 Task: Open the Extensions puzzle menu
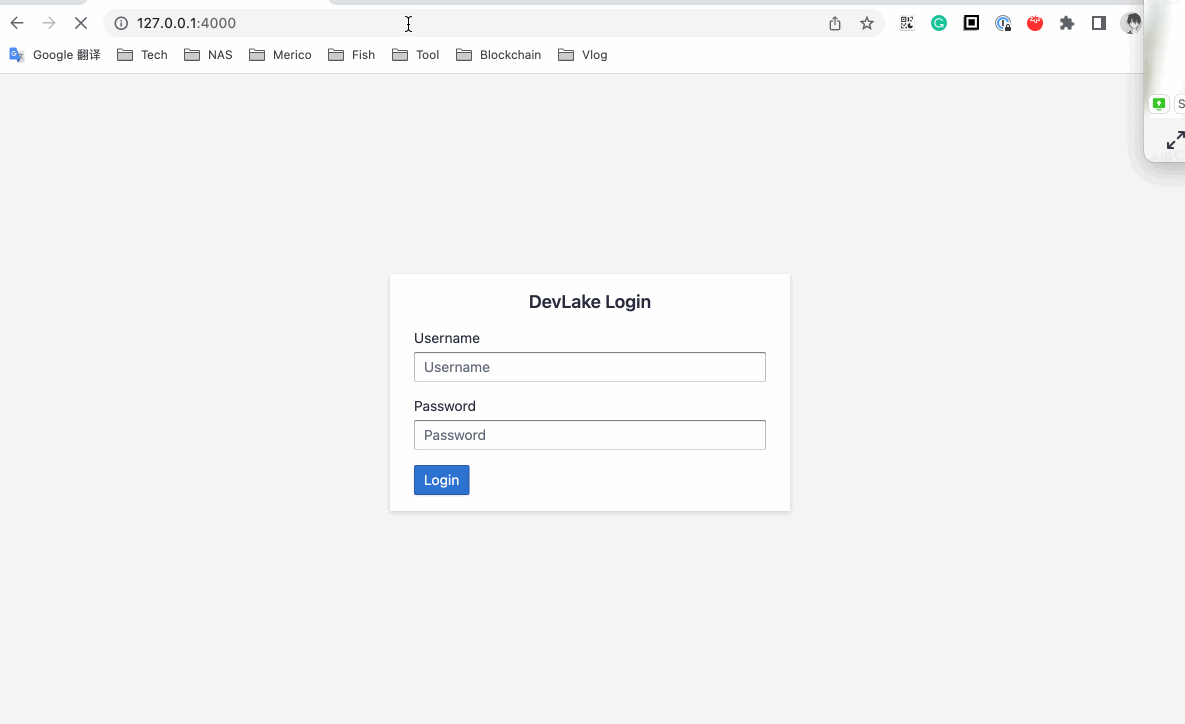1066,23
